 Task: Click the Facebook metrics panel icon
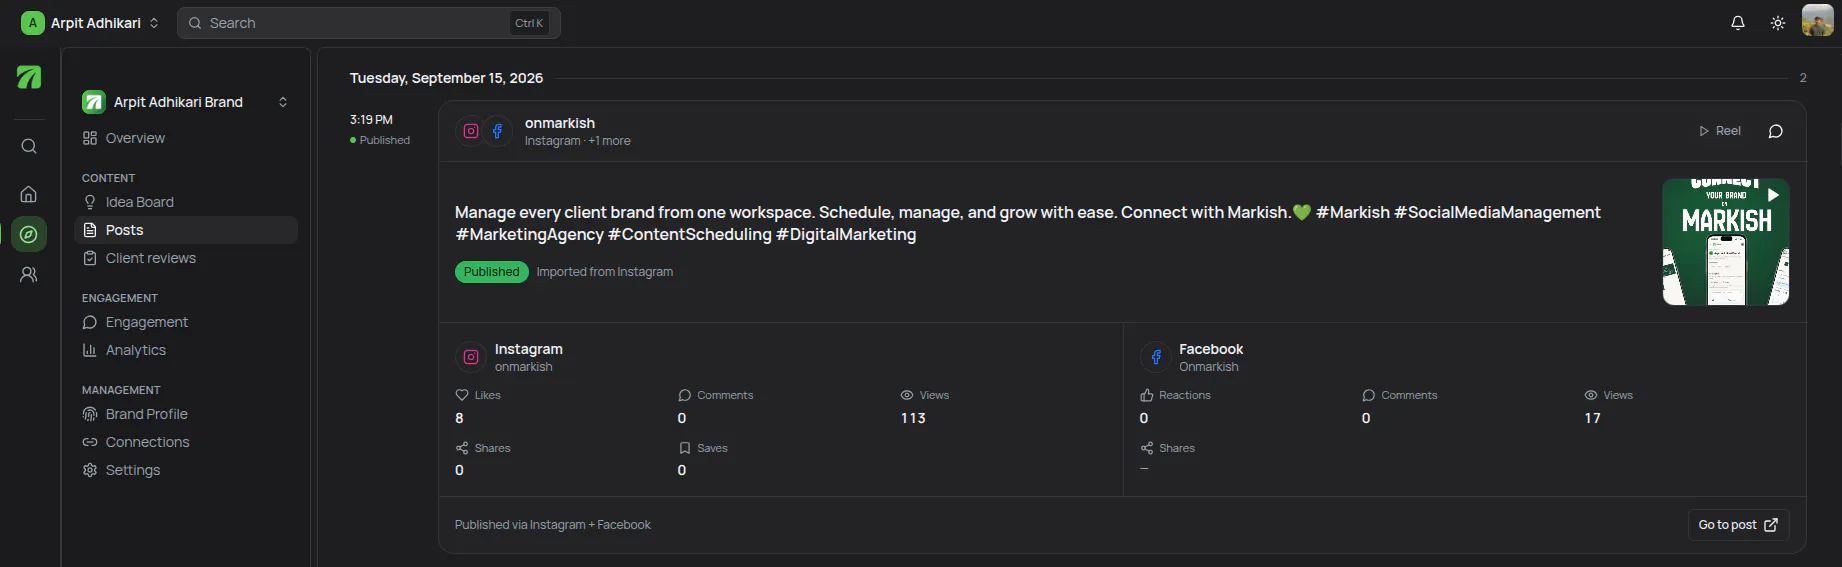point(1156,357)
